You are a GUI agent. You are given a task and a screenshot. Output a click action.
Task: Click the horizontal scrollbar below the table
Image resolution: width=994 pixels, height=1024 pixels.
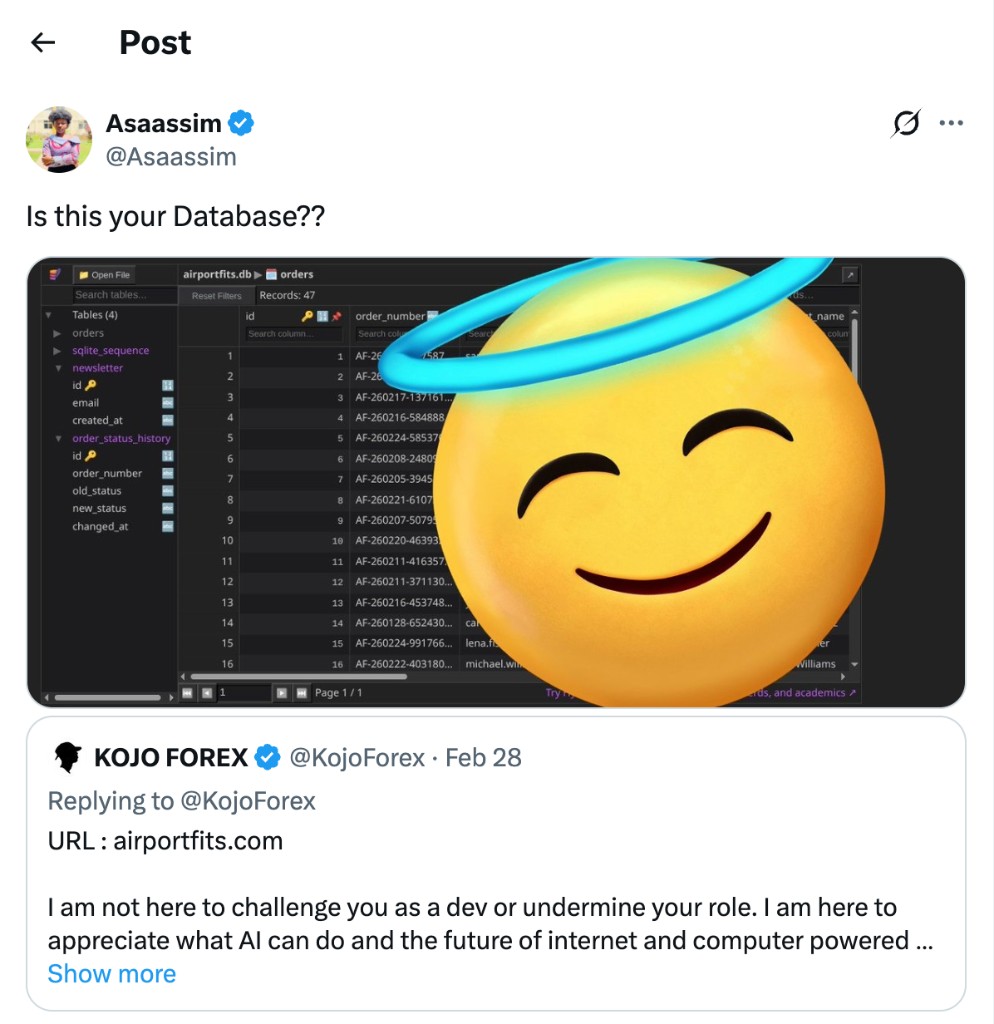[300, 678]
